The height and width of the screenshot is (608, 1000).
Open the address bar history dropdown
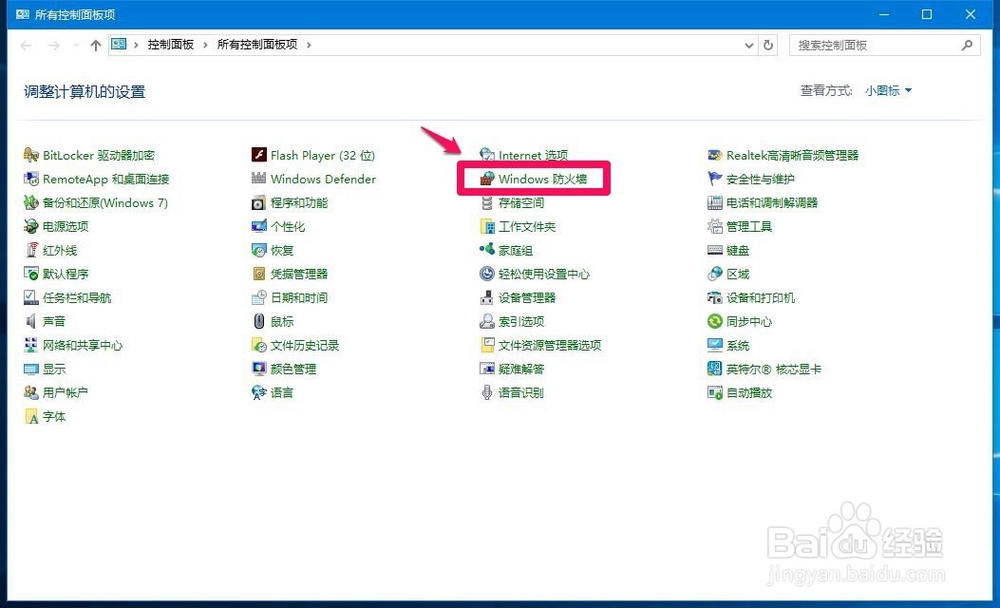(x=749, y=44)
